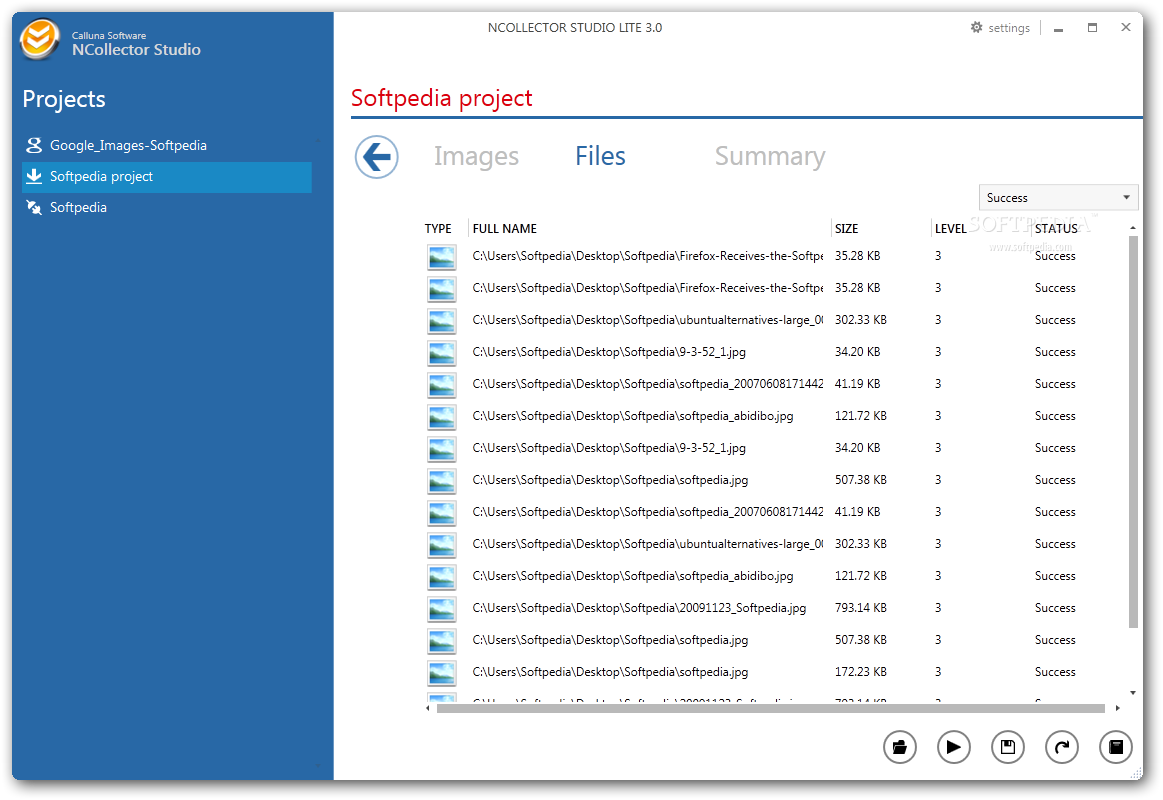
Task: Click the 793.14 KB size cell
Action: click(x=860, y=608)
